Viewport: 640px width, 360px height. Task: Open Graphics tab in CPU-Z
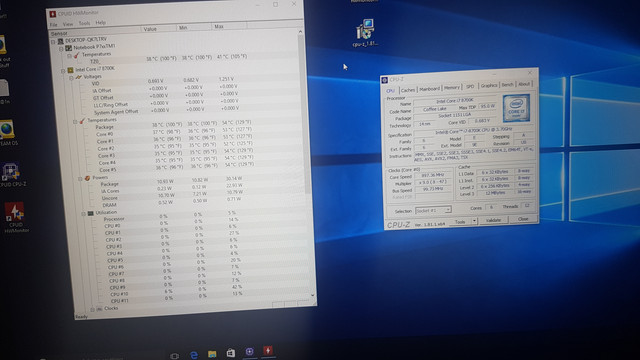coord(489,85)
